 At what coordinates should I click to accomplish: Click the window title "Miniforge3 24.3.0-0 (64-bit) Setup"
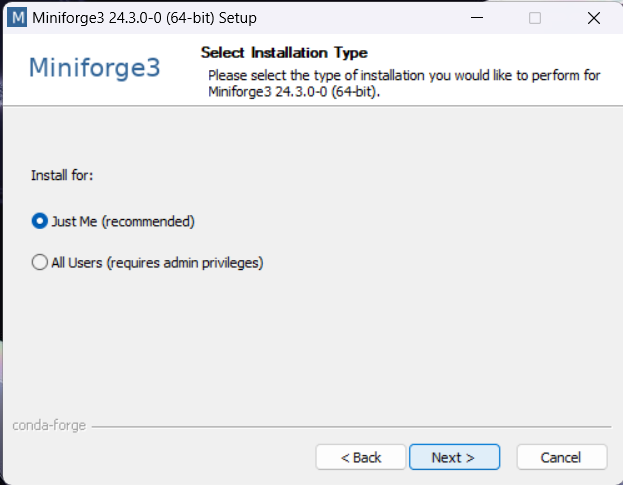(x=144, y=17)
